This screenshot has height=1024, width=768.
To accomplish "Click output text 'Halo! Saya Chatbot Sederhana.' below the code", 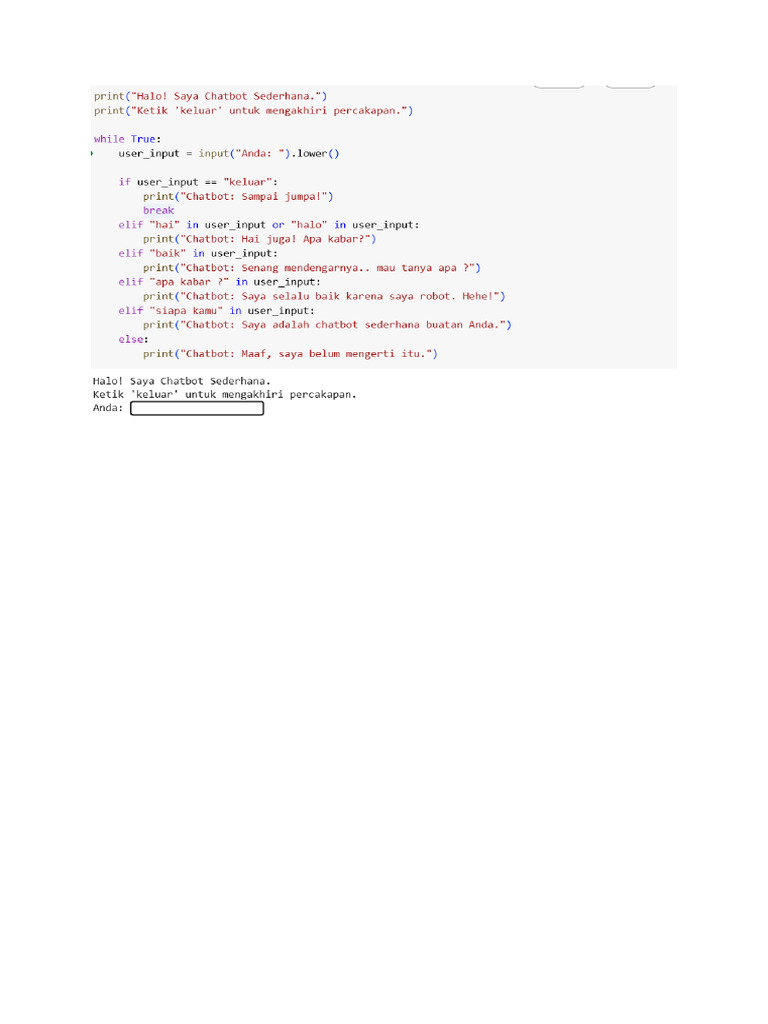I will tap(182, 381).
